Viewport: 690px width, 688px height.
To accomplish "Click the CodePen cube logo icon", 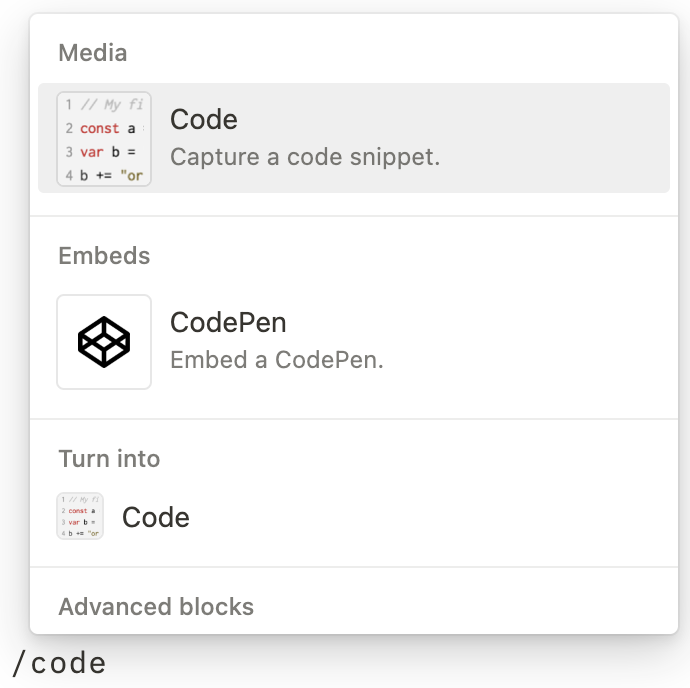I will tap(104, 341).
